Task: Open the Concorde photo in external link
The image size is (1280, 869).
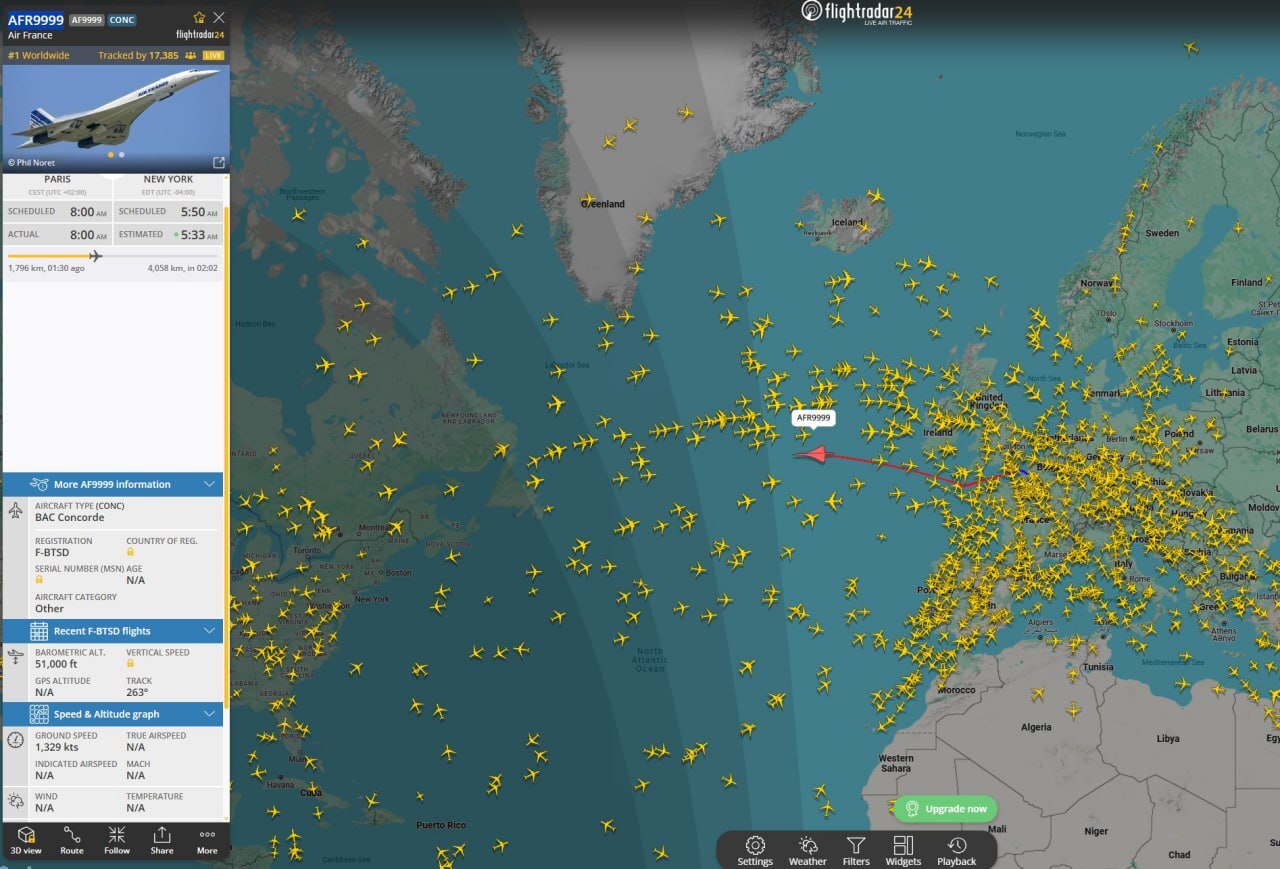Action: [x=219, y=162]
